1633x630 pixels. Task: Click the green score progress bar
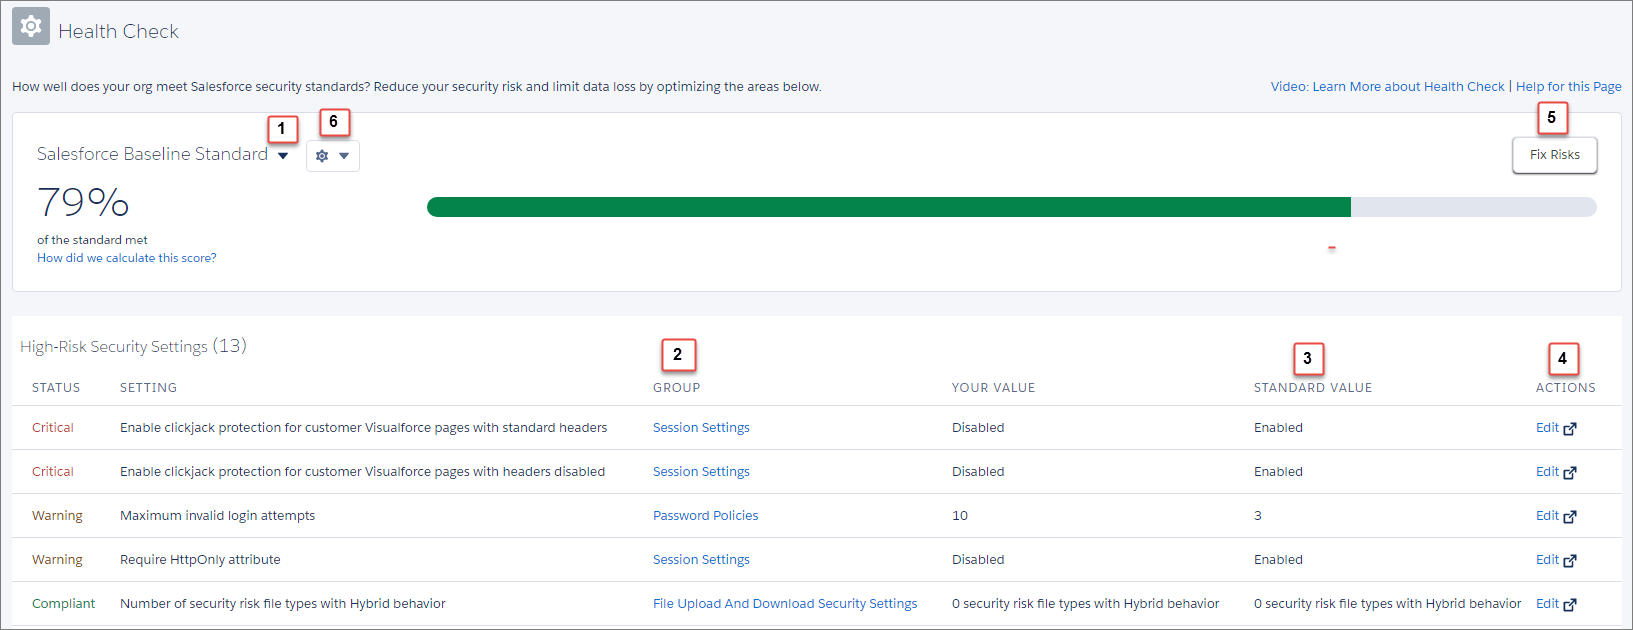pyautogui.click(x=889, y=207)
